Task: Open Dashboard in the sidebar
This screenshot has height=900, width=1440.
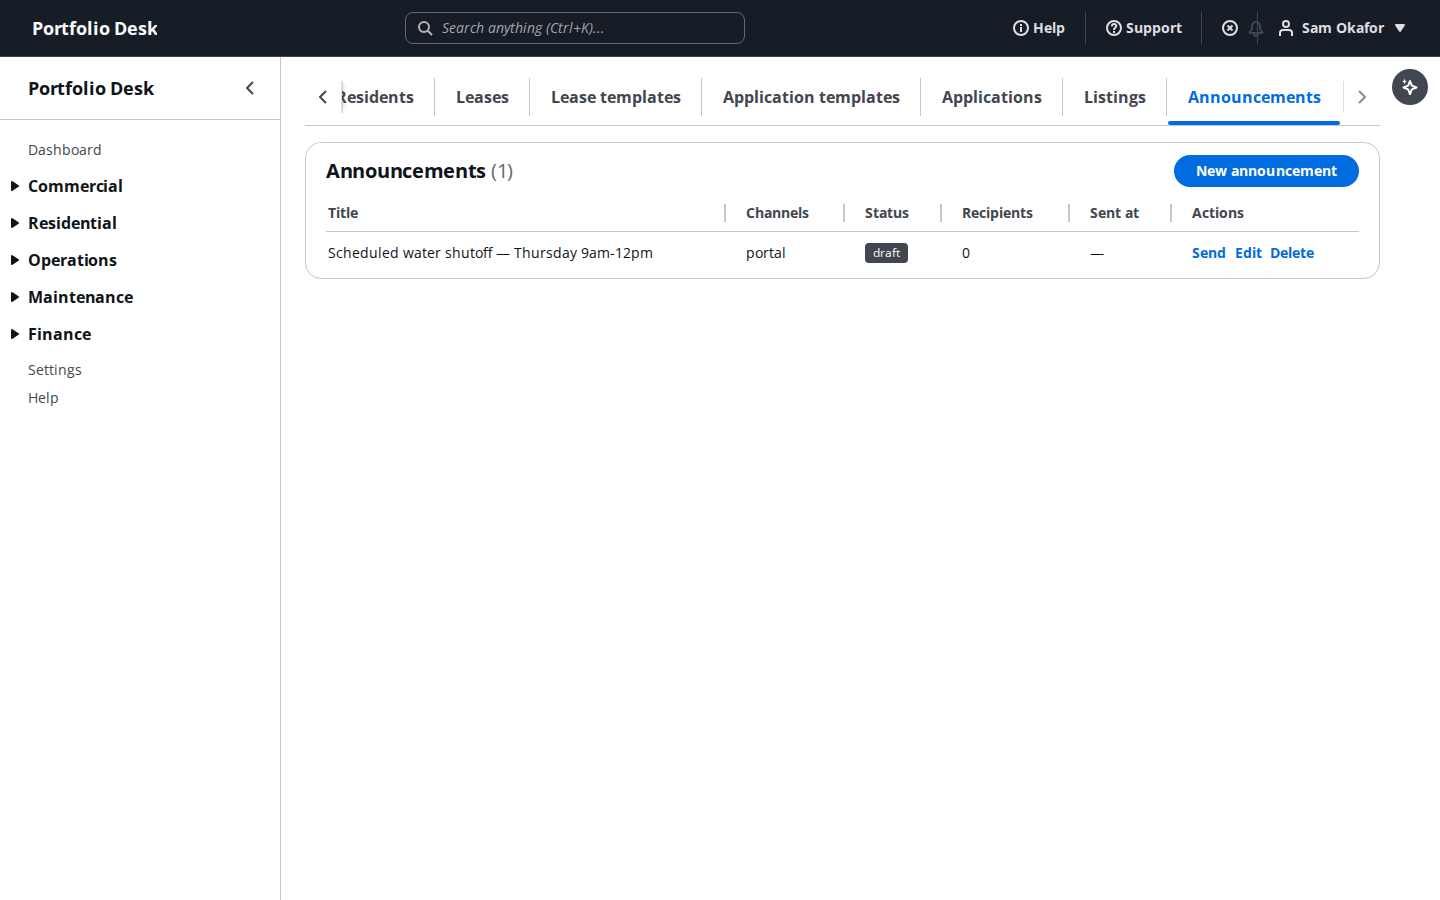Action: (65, 150)
